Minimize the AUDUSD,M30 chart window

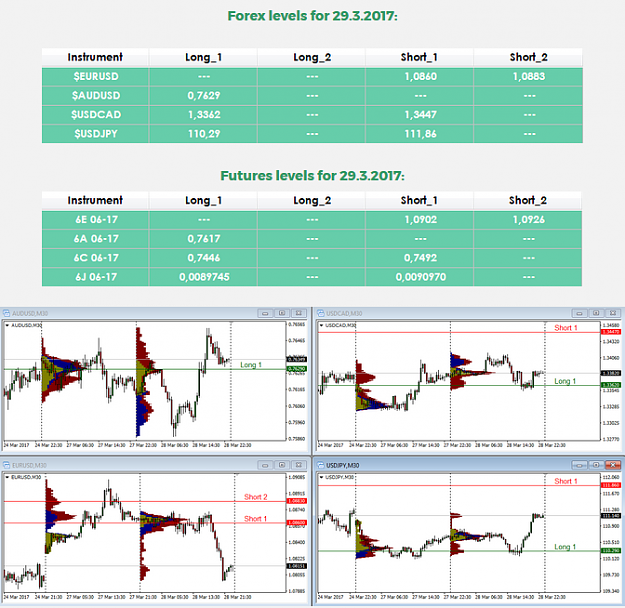click(265, 313)
